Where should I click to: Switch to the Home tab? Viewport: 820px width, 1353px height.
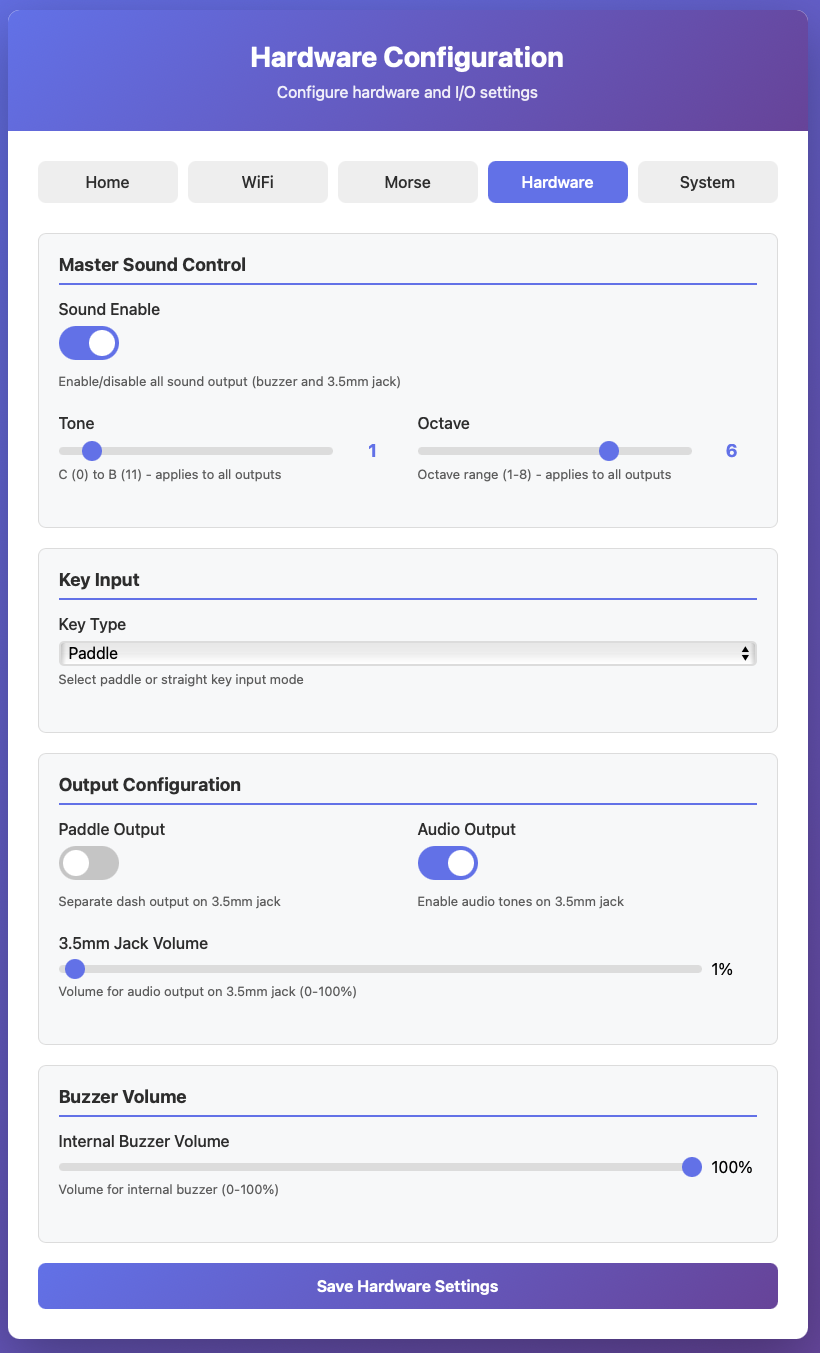coord(108,182)
